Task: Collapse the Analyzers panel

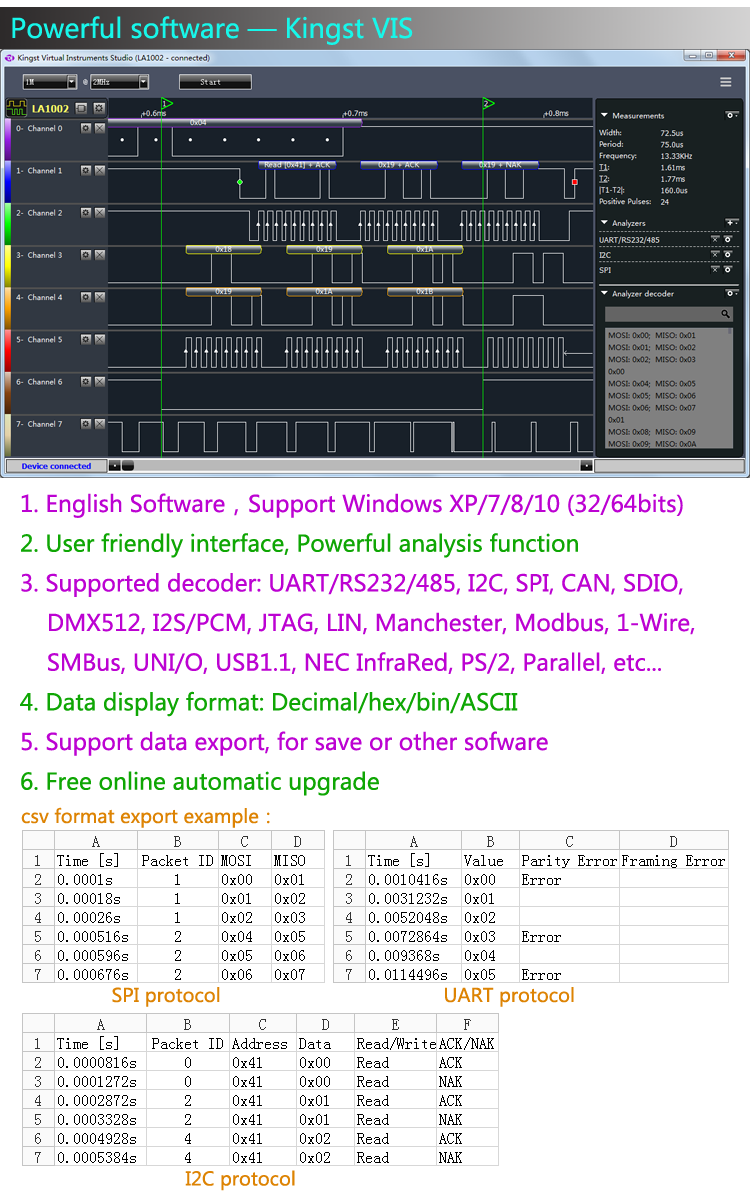Action: click(x=604, y=223)
